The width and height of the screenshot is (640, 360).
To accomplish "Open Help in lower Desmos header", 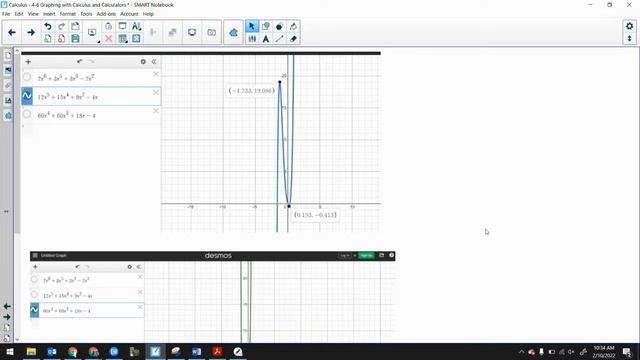I will pyautogui.click(x=391, y=256).
